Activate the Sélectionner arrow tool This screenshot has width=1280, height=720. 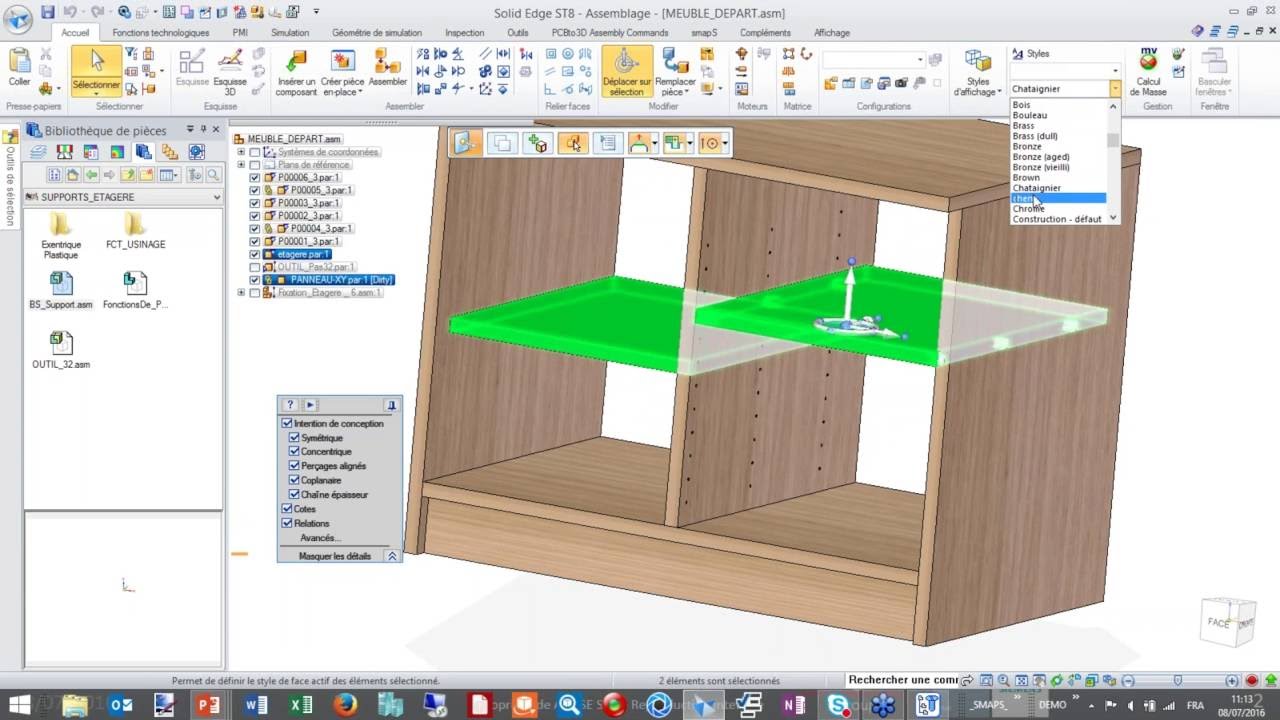click(97, 69)
